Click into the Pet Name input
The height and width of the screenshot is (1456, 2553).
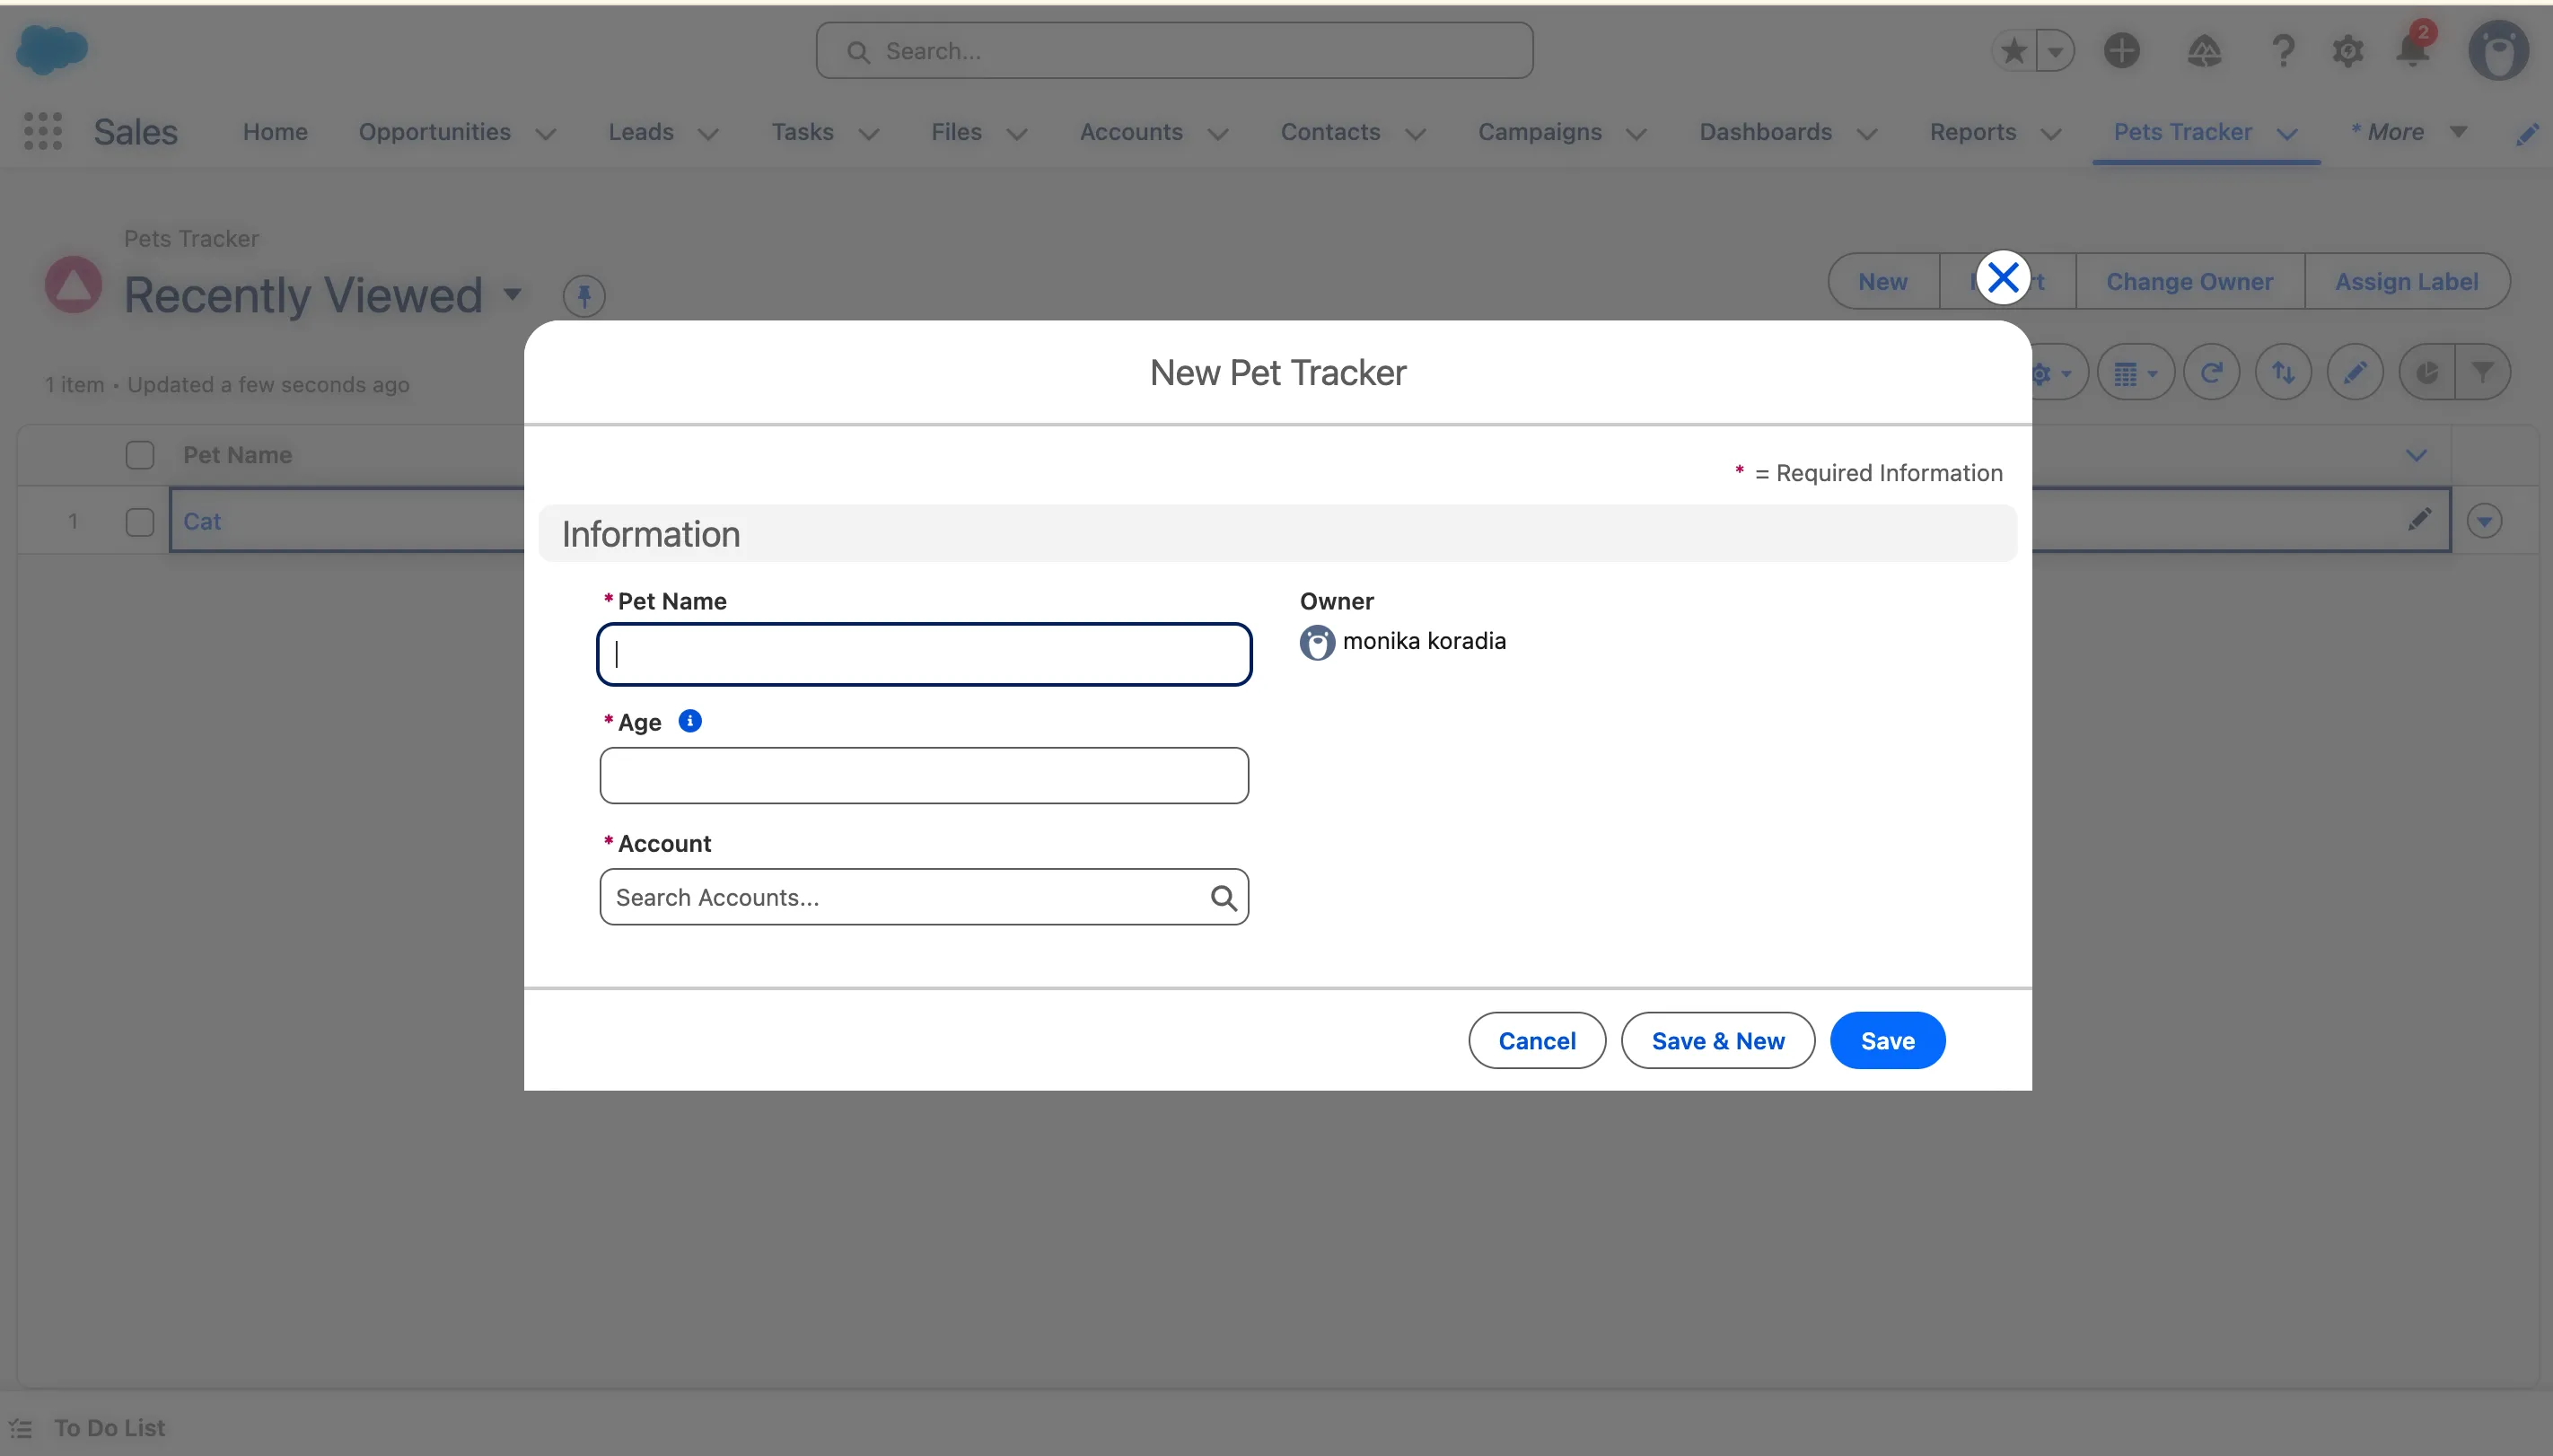[924, 655]
